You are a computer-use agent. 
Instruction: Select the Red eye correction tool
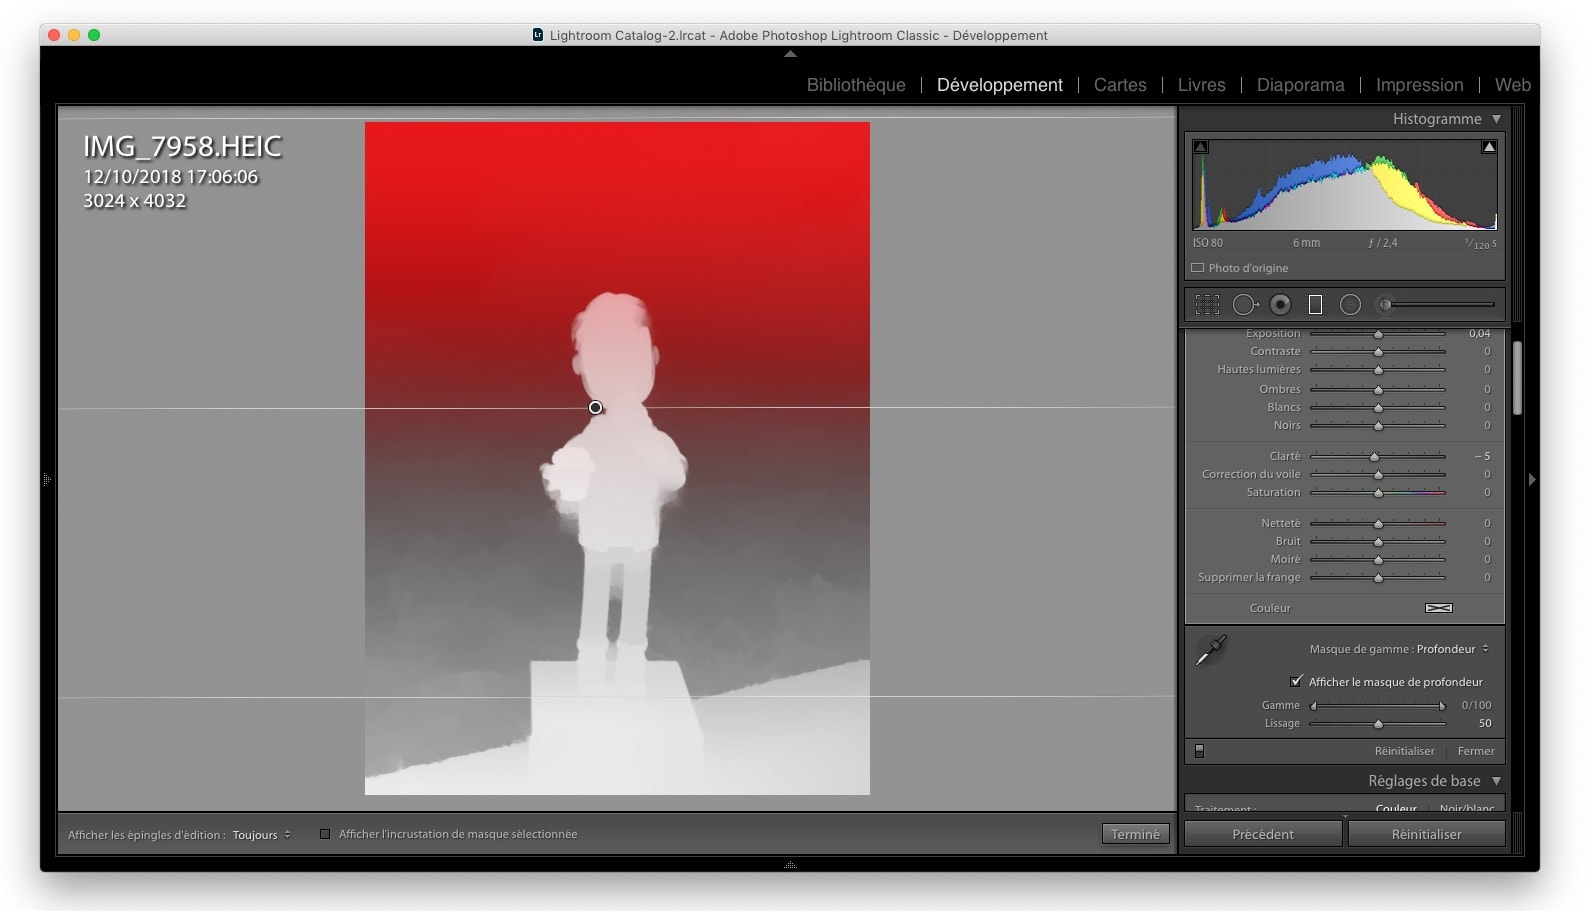pos(1281,305)
